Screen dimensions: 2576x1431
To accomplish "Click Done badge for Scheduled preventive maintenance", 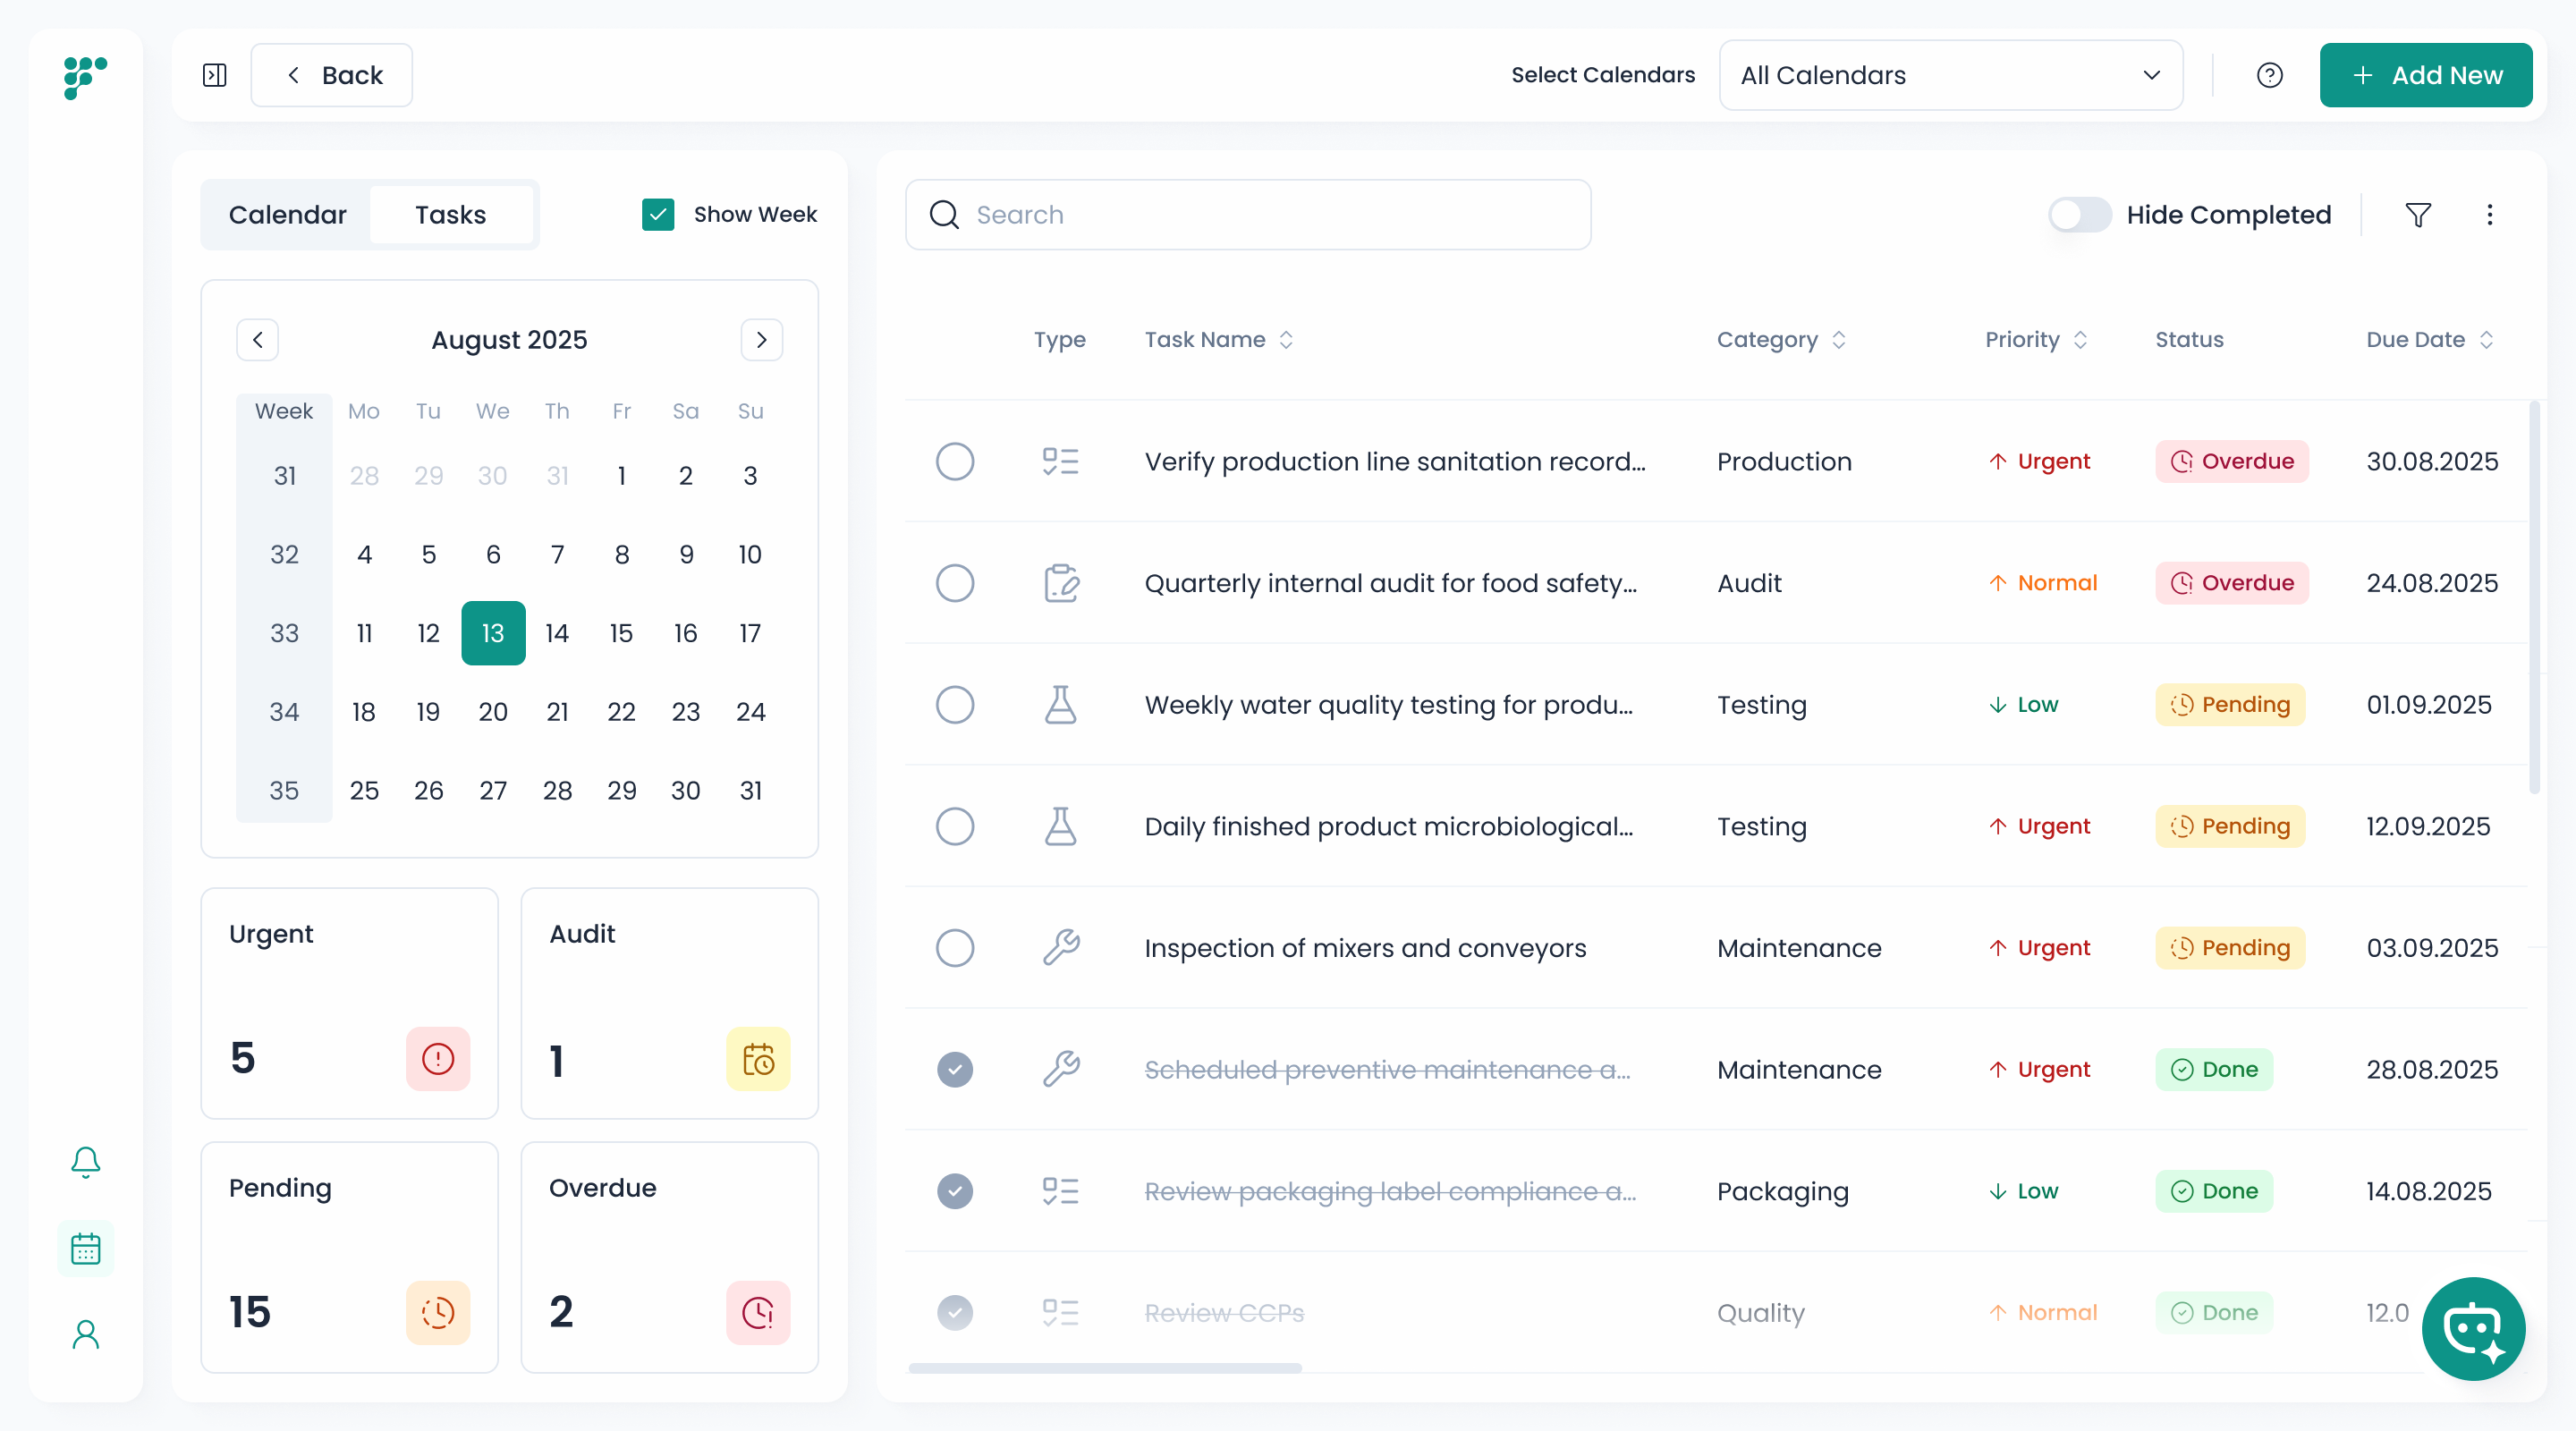I will (x=2213, y=1069).
